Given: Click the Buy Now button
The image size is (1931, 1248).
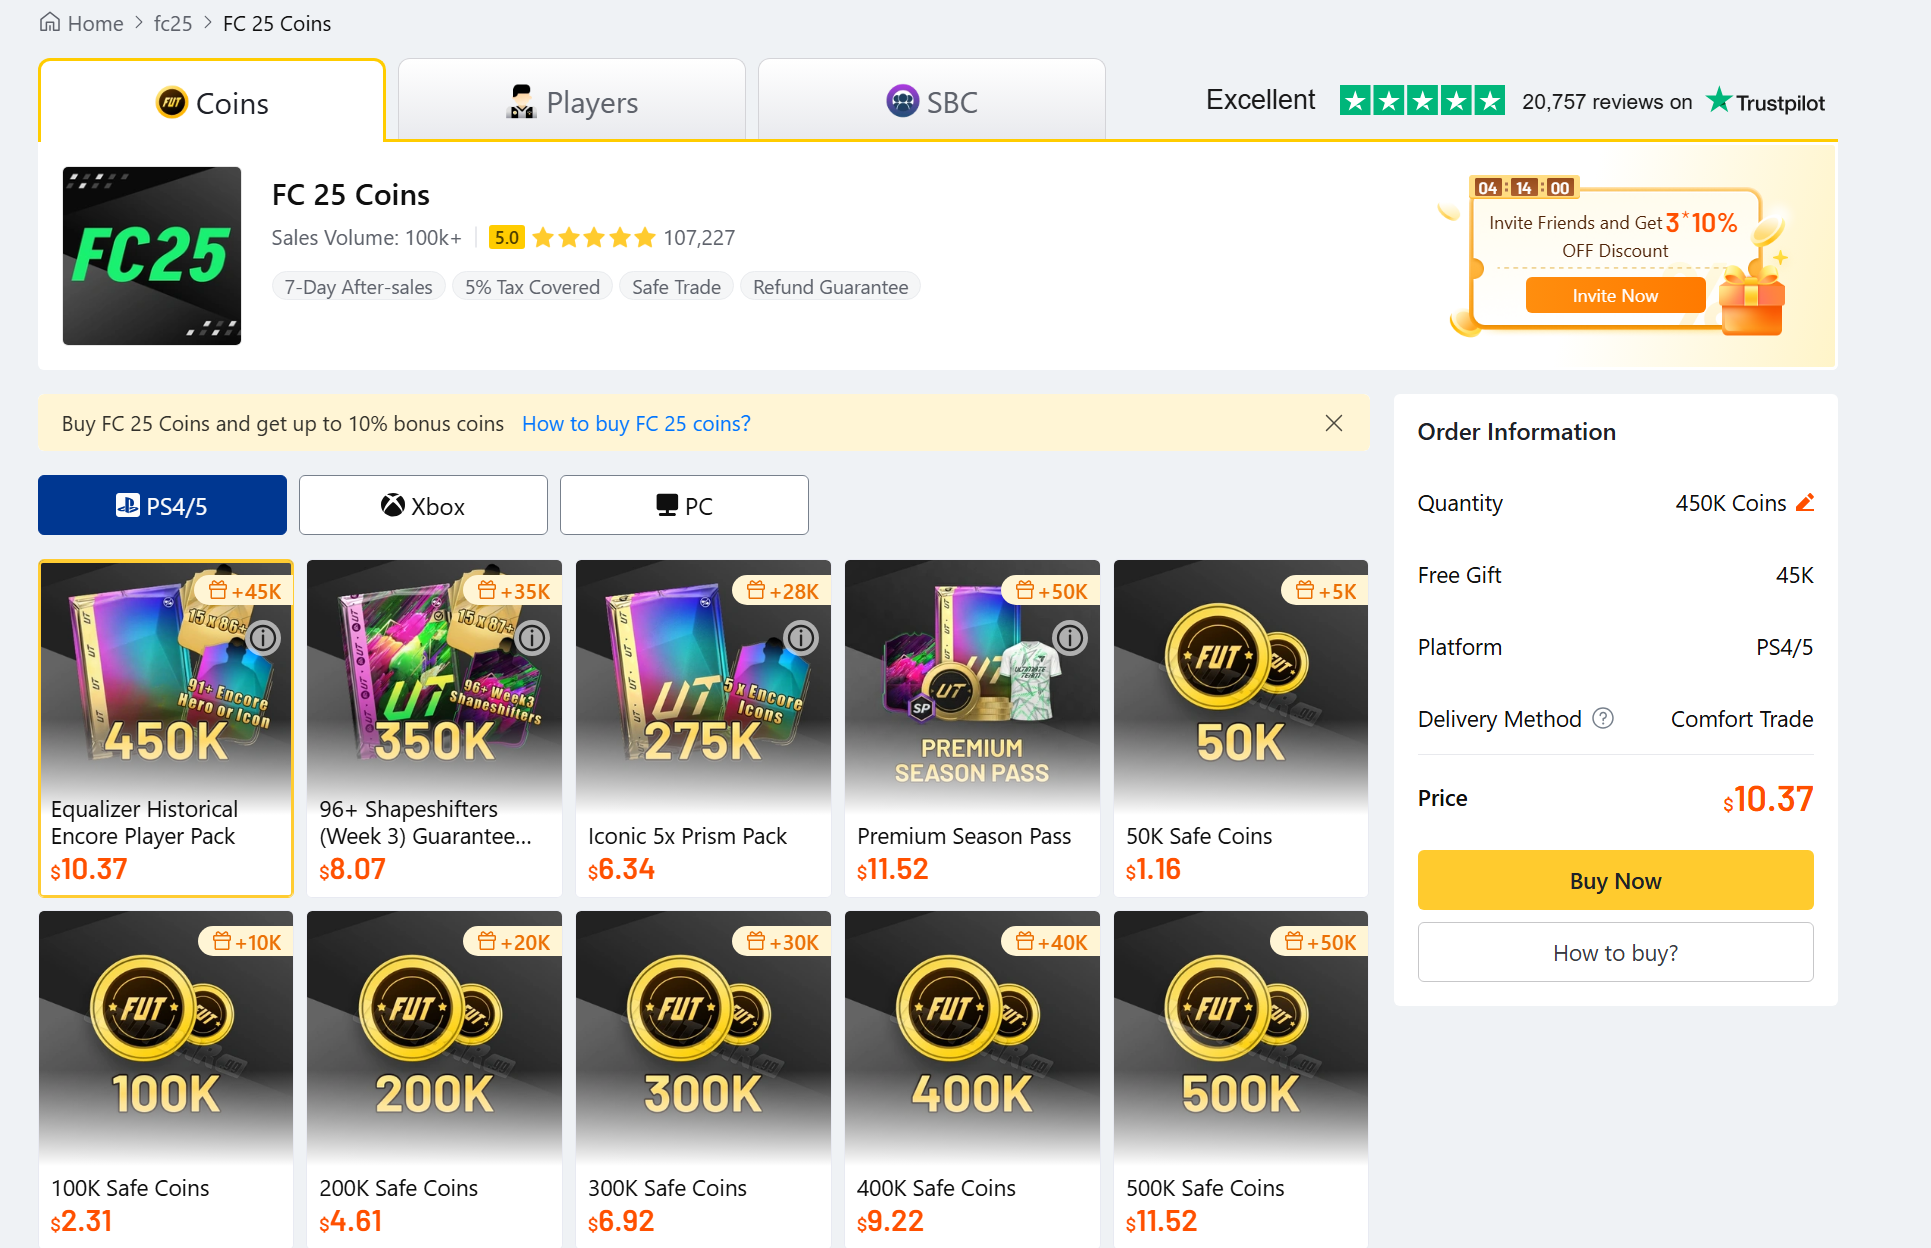Looking at the screenshot, I should [x=1614, y=880].
